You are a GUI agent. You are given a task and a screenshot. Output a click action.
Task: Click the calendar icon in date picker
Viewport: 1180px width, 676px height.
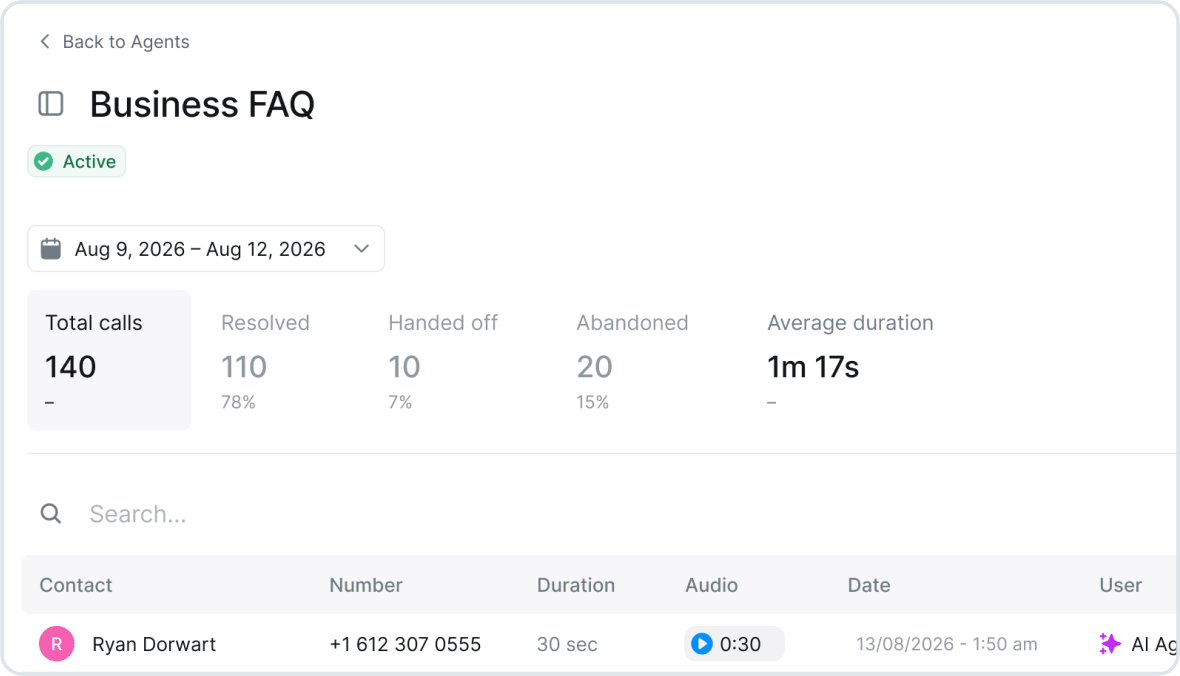pos(50,248)
